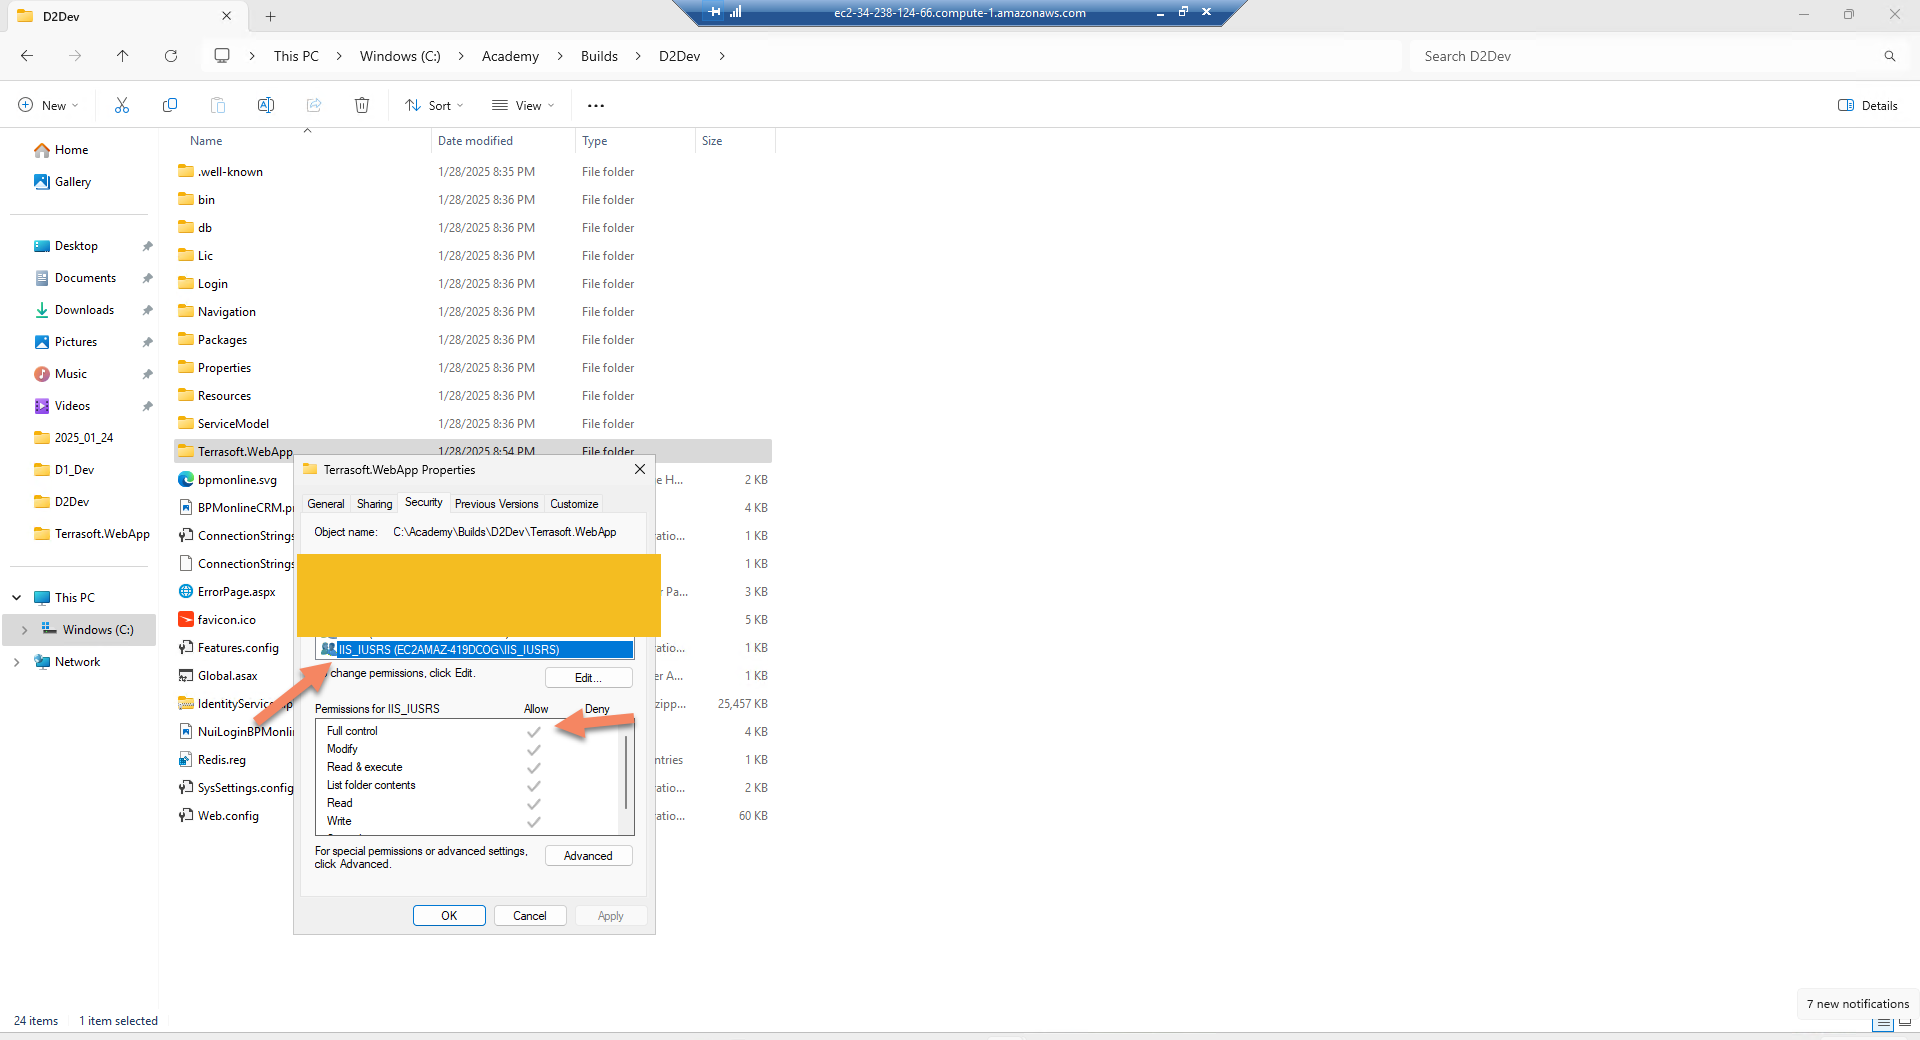Screen dimensions: 1920x1040
Task: Click the Allow checkmark for Write
Action: [534, 822]
